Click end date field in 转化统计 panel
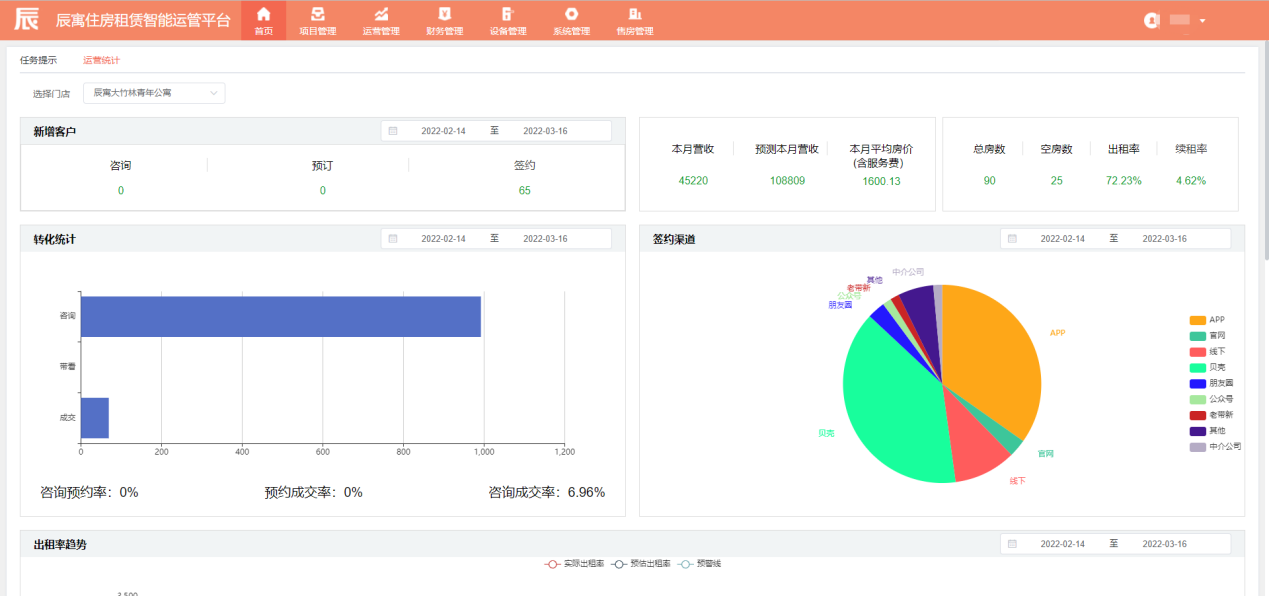 tap(545, 239)
